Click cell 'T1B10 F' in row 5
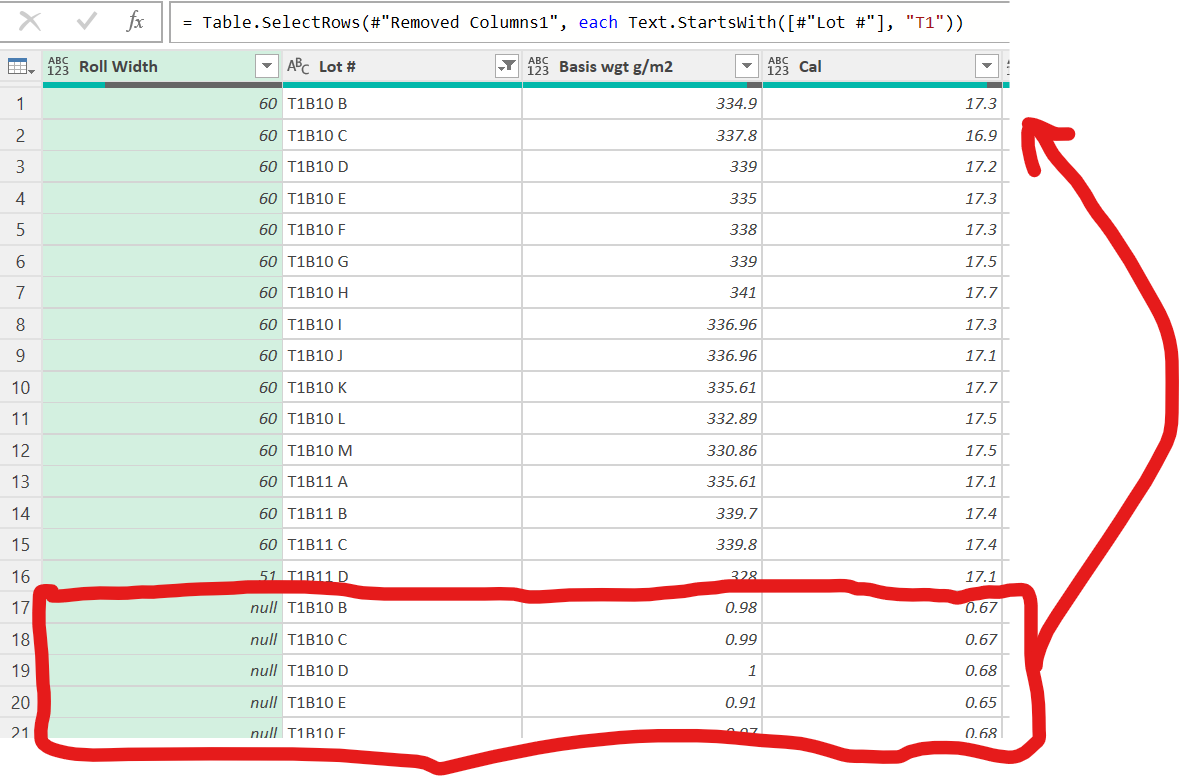The height and width of the screenshot is (776, 1180). point(402,230)
